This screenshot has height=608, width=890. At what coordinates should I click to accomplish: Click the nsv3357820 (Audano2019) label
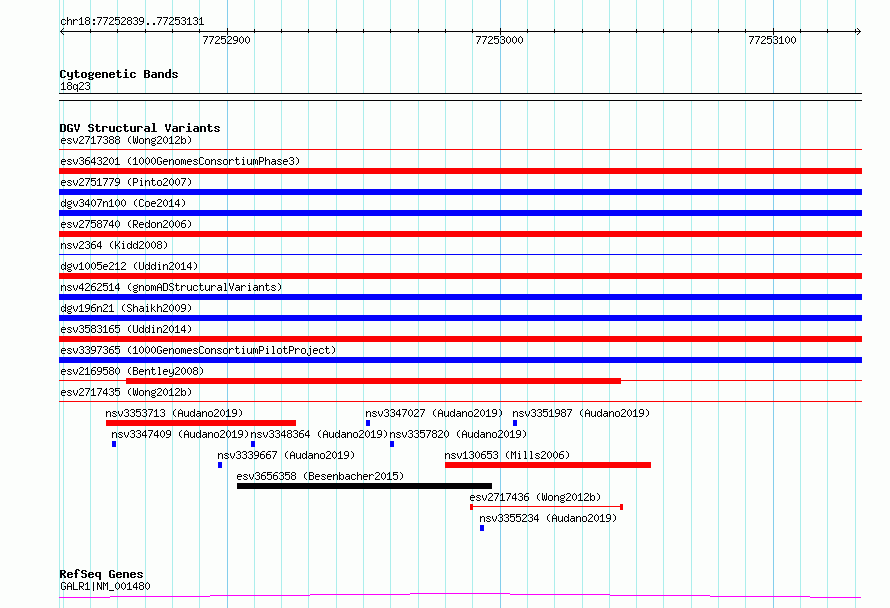click(458, 434)
